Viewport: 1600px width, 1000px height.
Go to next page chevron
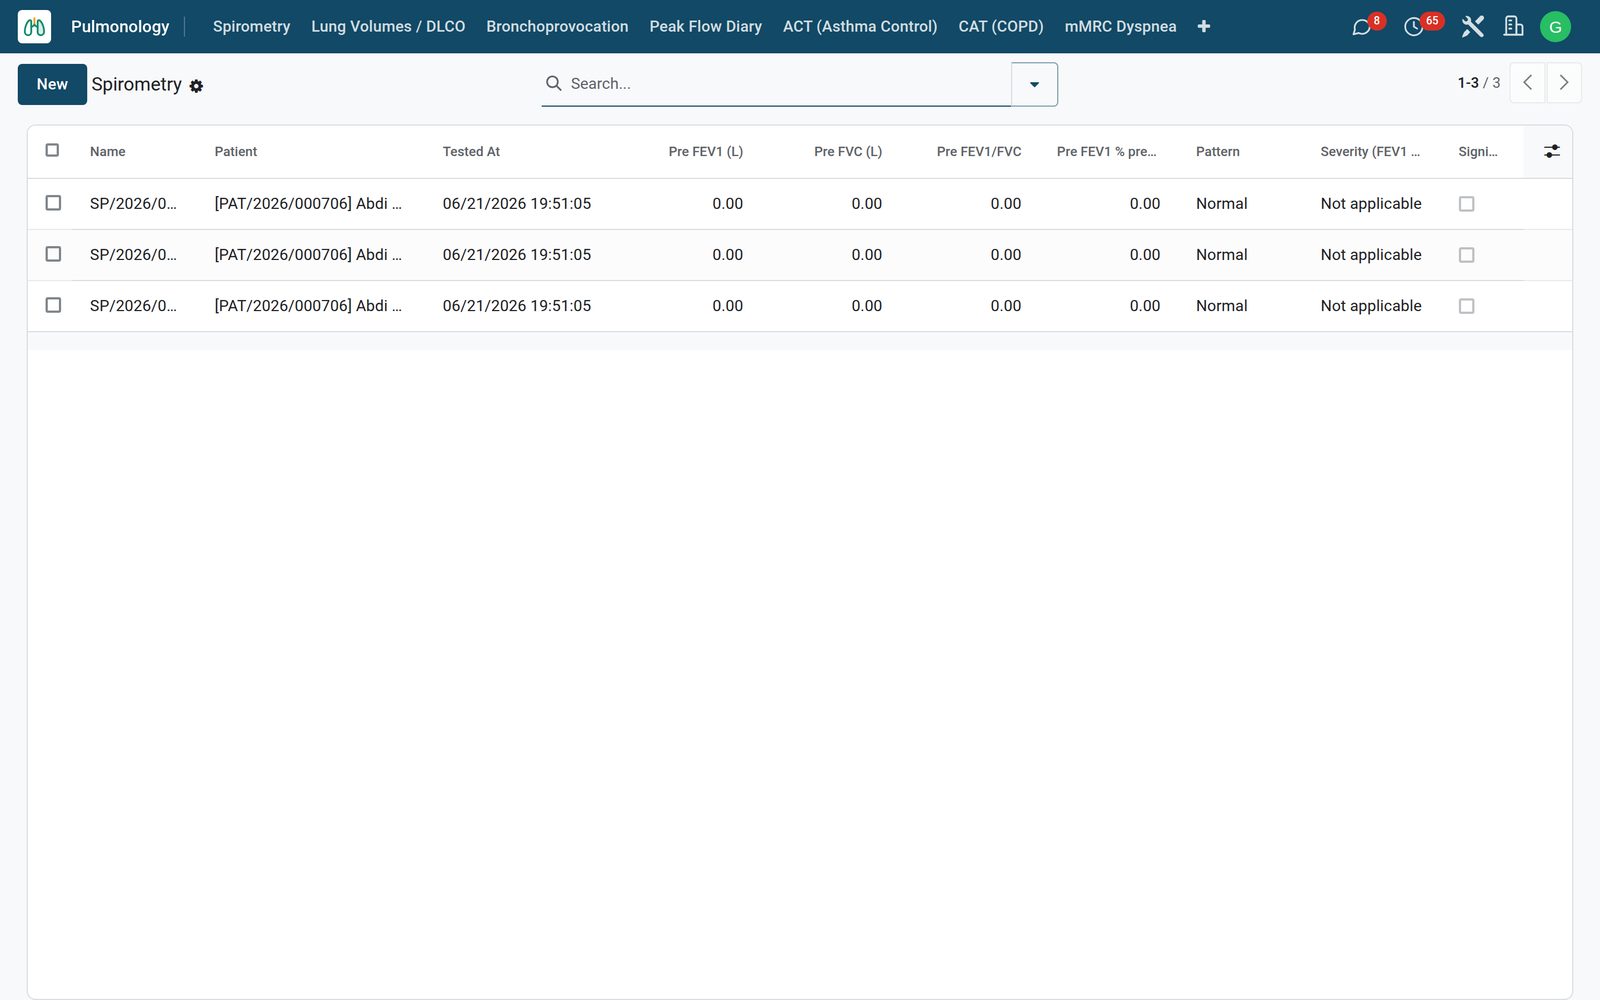[1564, 83]
